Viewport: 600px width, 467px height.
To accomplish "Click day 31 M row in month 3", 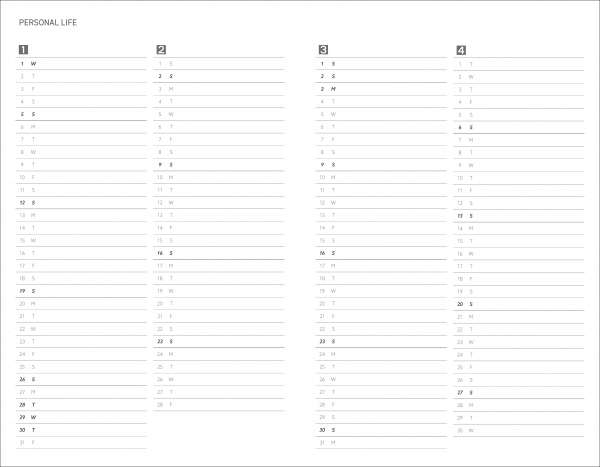I will pyautogui.click(x=381, y=443).
